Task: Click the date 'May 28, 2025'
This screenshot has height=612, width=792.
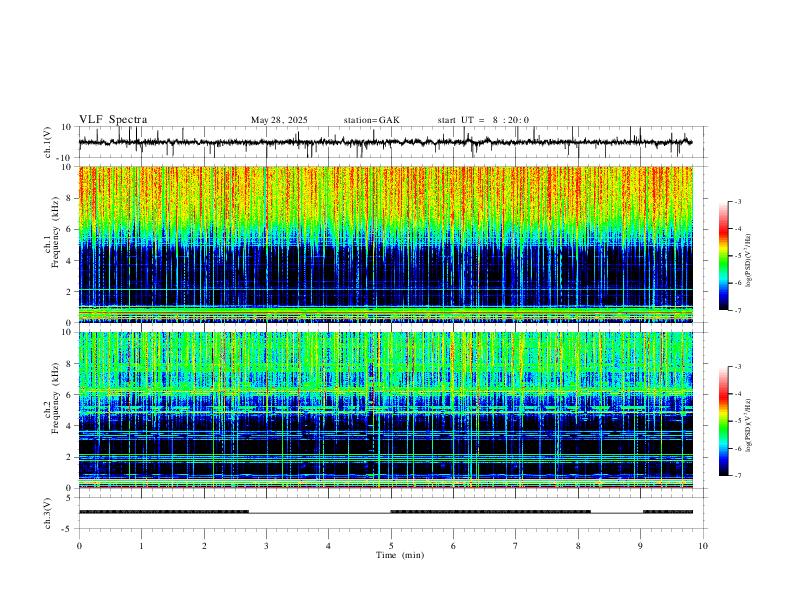Action: click(x=279, y=120)
